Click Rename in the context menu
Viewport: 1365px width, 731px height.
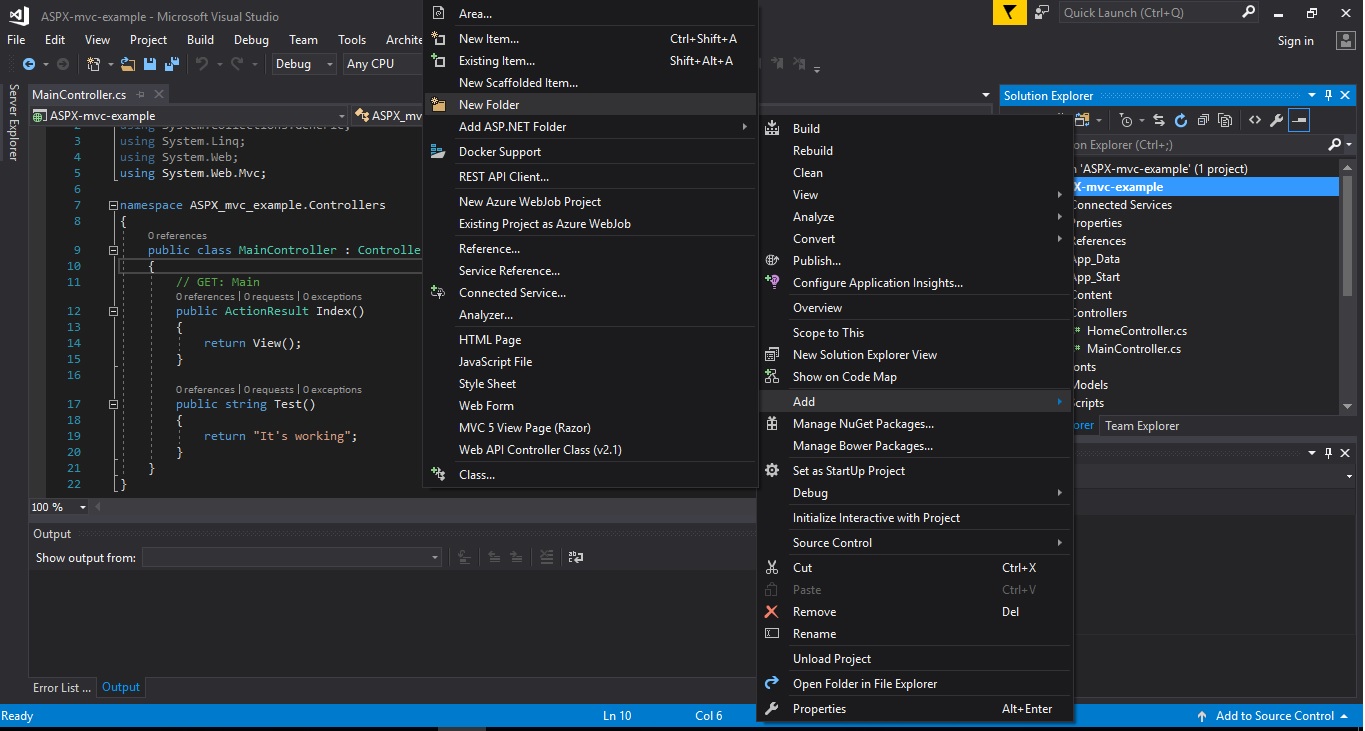tap(915, 634)
